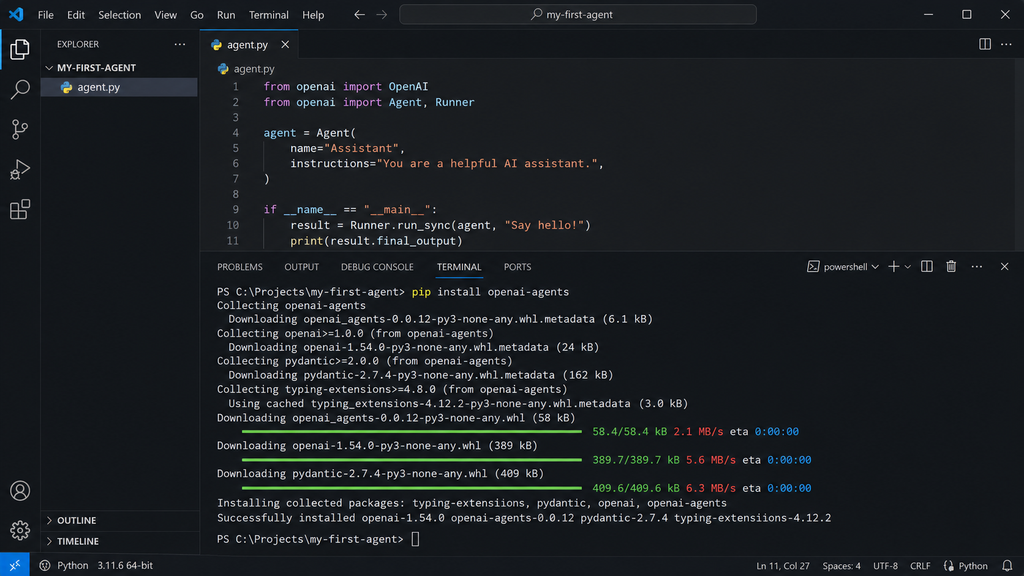Click the VS Code logo icon
Viewport: 1024px width, 576px height.
click(16, 14)
